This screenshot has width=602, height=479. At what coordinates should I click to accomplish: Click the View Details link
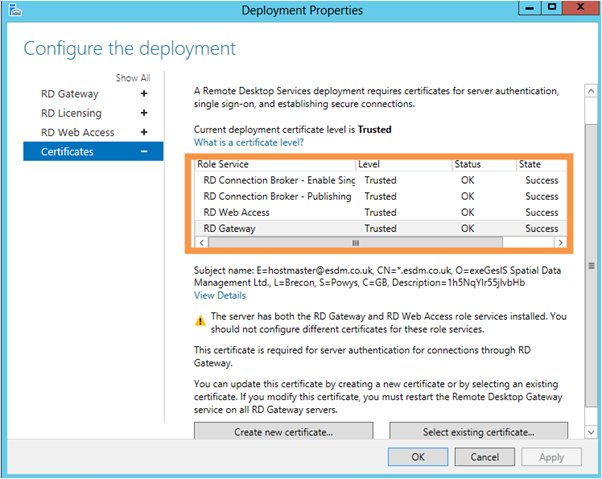pos(220,295)
